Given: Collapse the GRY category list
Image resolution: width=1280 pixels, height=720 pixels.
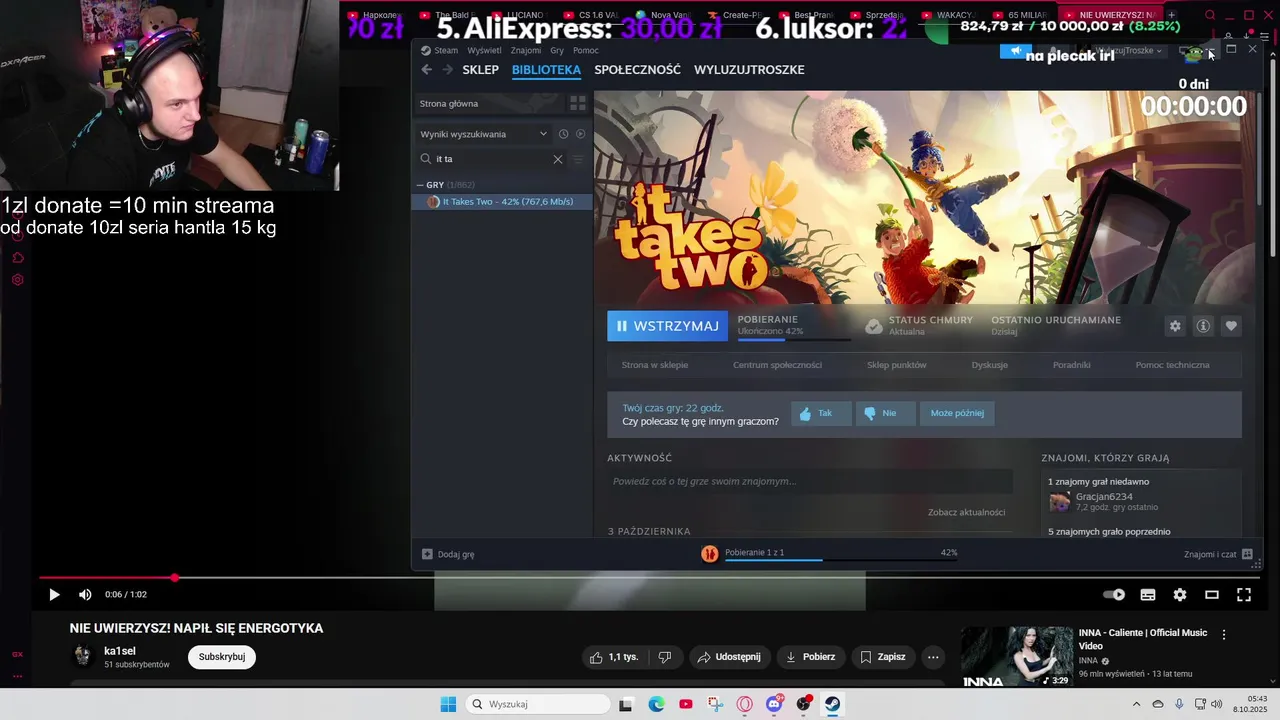Looking at the screenshot, I should 420,185.
